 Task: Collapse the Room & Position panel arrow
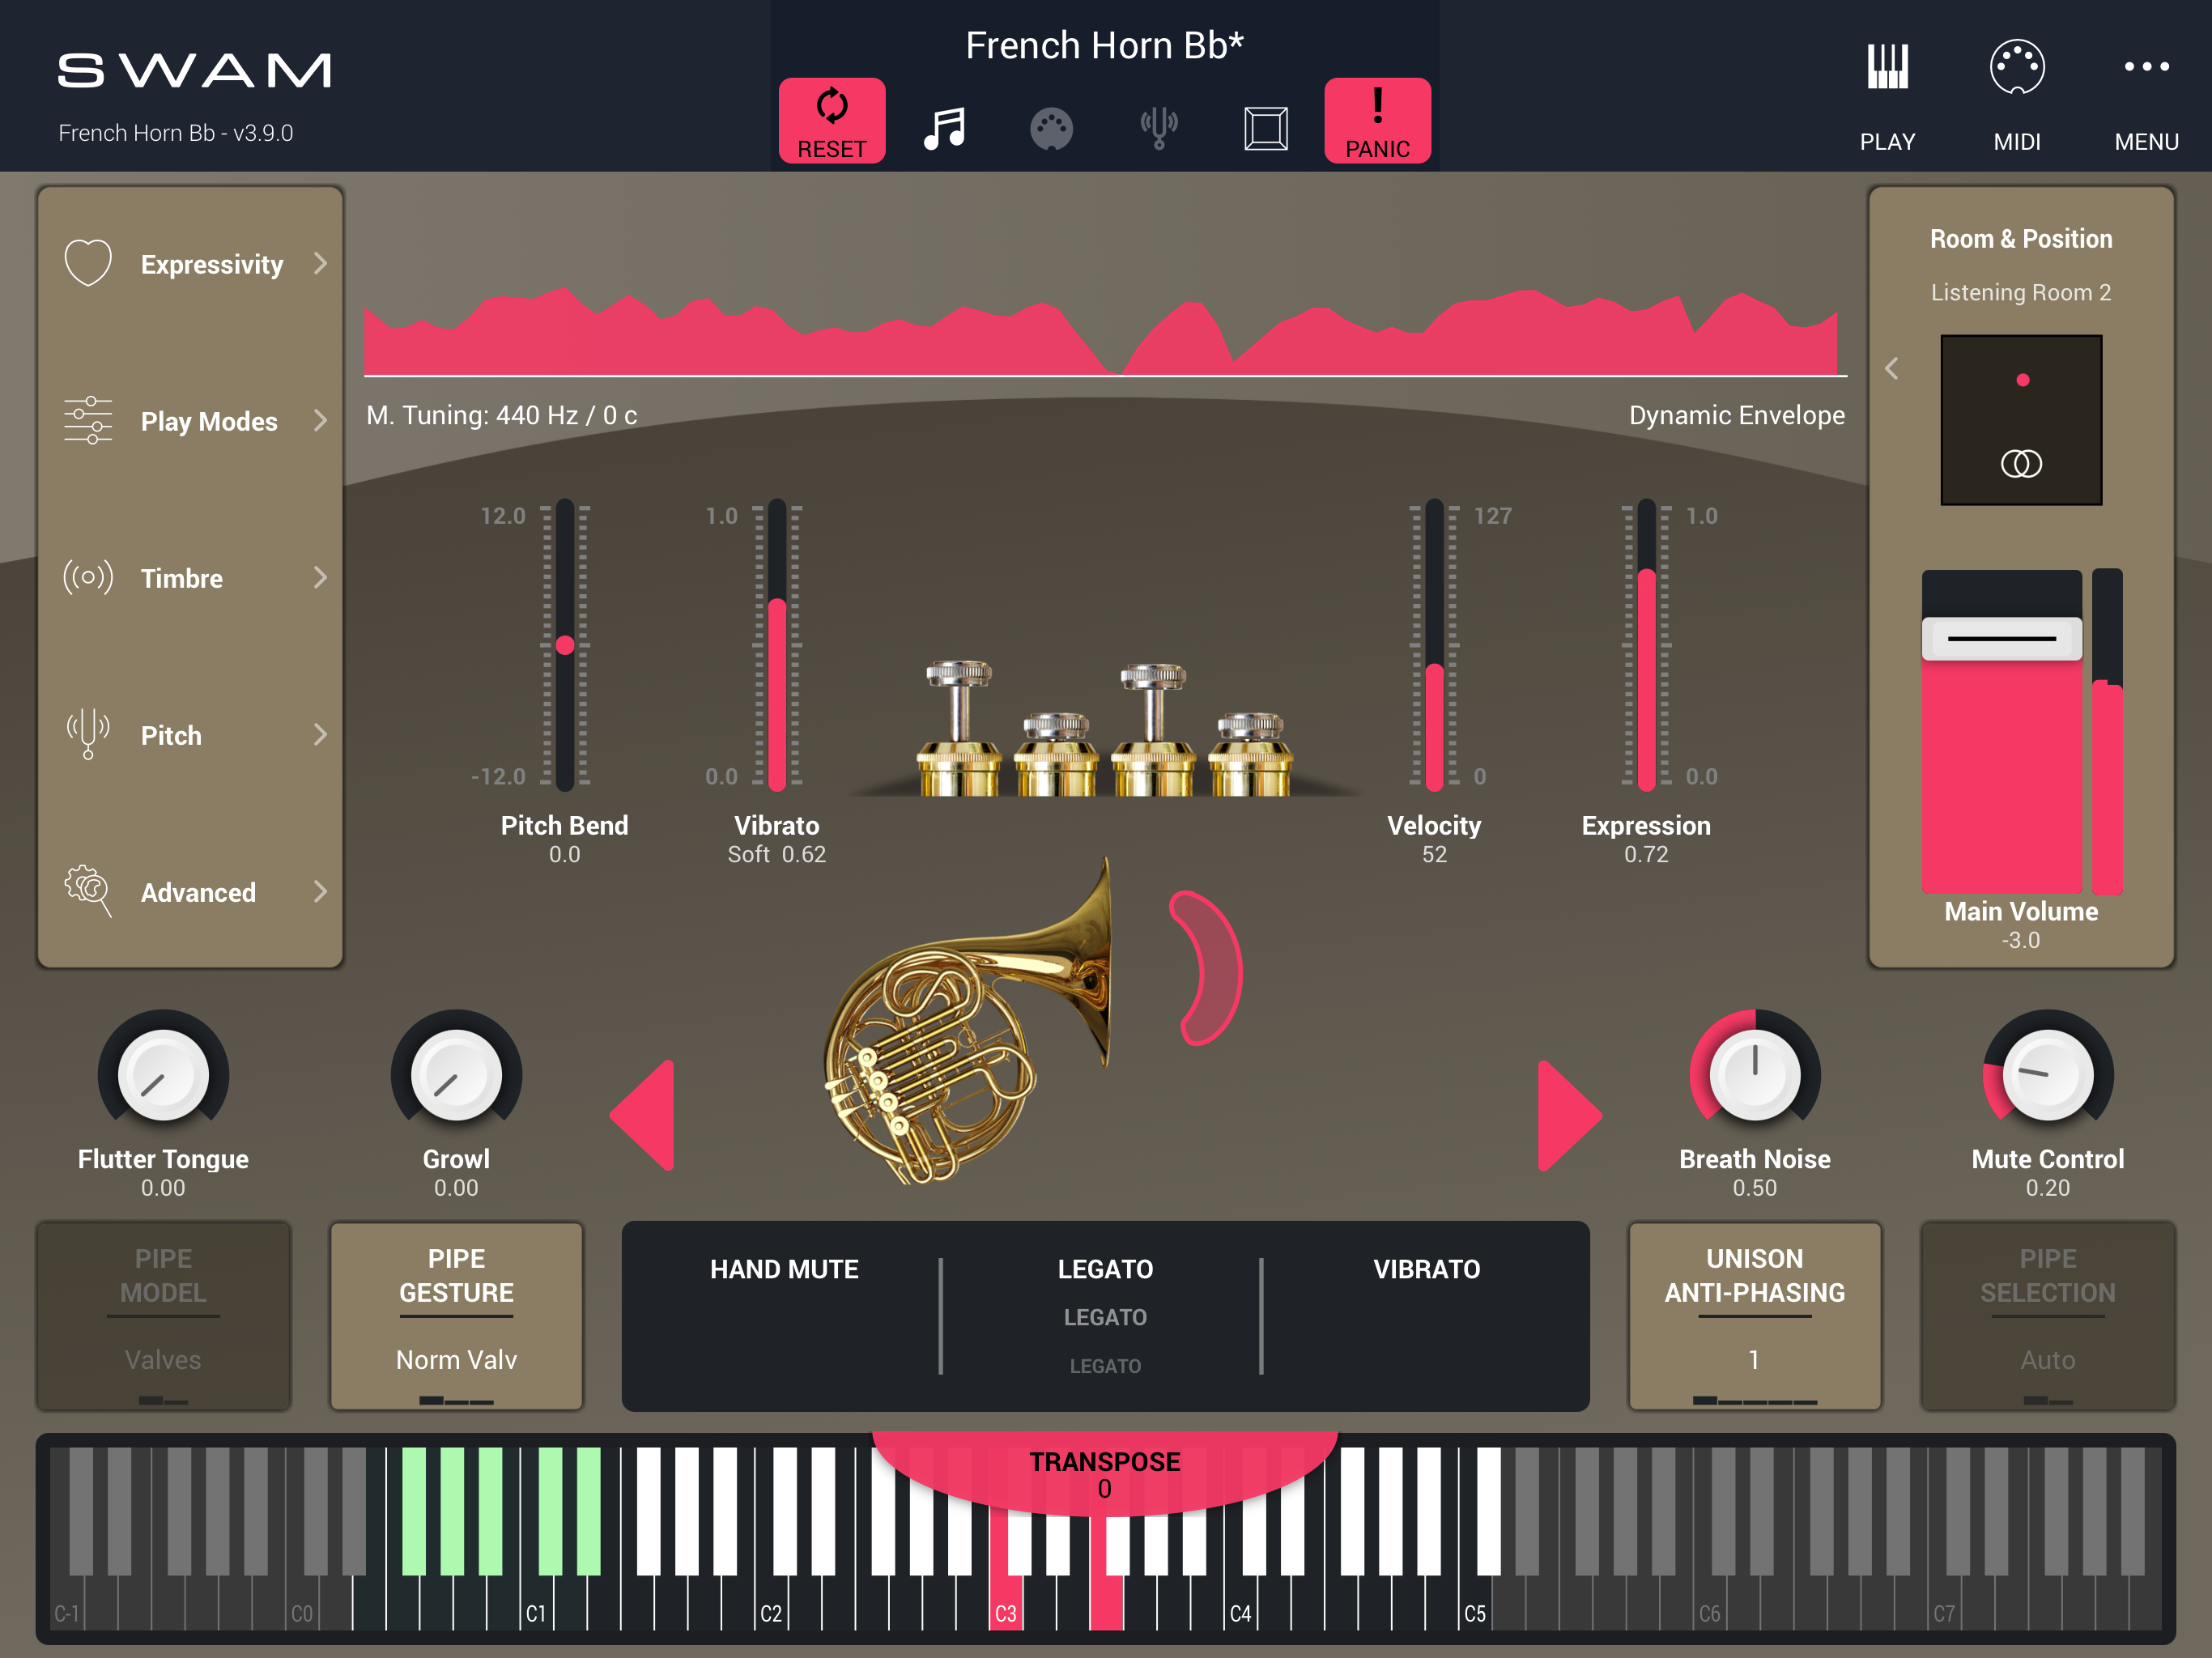coord(1892,368)
